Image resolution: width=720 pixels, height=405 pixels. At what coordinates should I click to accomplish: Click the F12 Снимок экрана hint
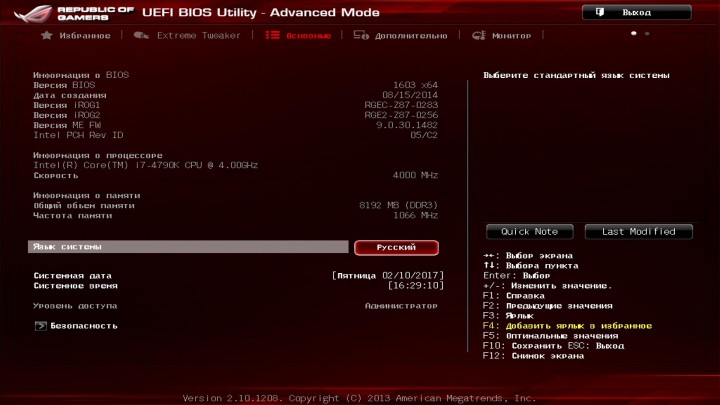534,356
